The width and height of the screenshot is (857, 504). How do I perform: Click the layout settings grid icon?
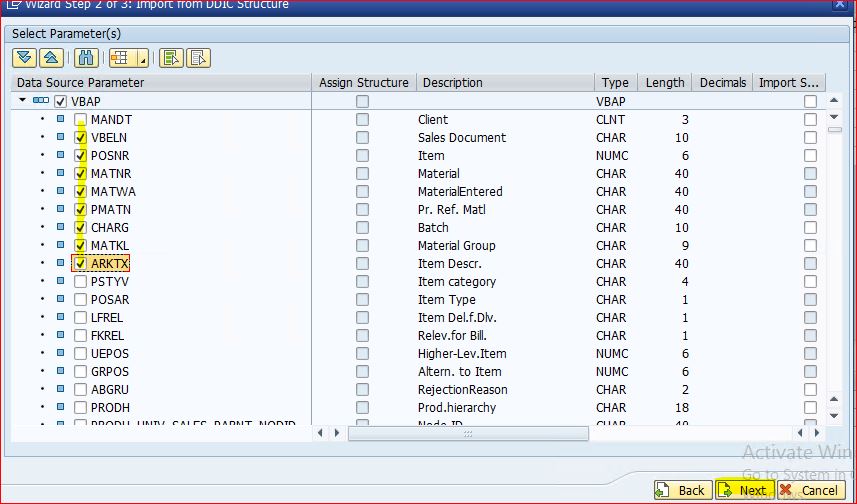[122, 57]
